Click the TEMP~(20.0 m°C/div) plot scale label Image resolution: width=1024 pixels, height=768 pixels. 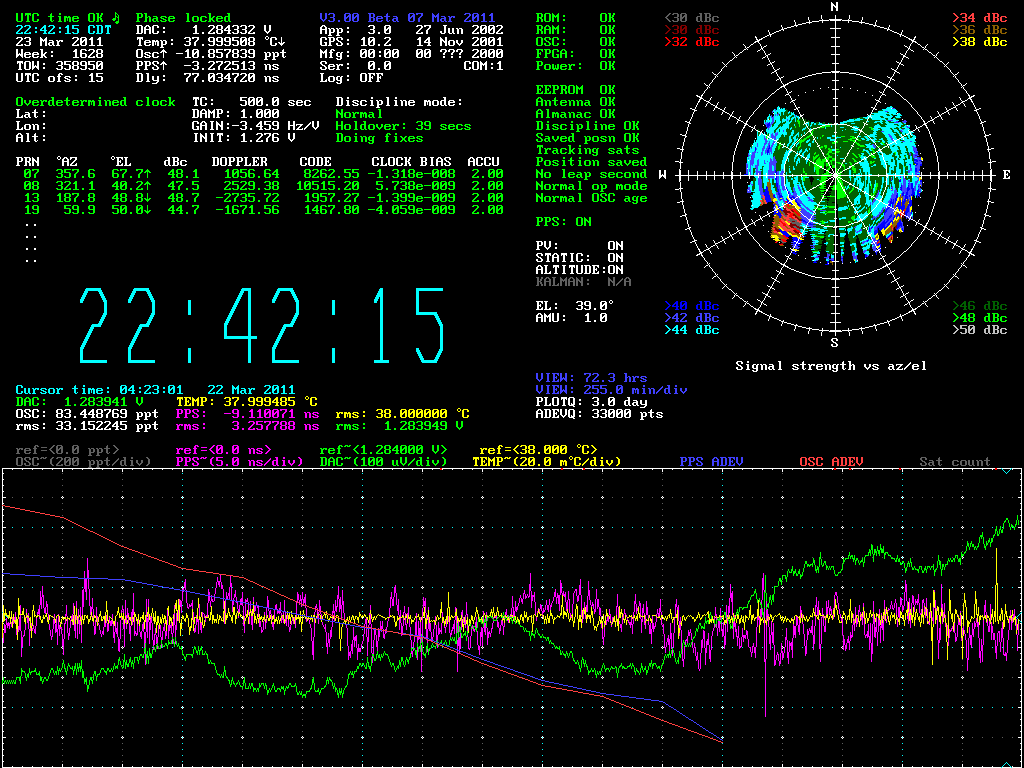click(546, 462)
